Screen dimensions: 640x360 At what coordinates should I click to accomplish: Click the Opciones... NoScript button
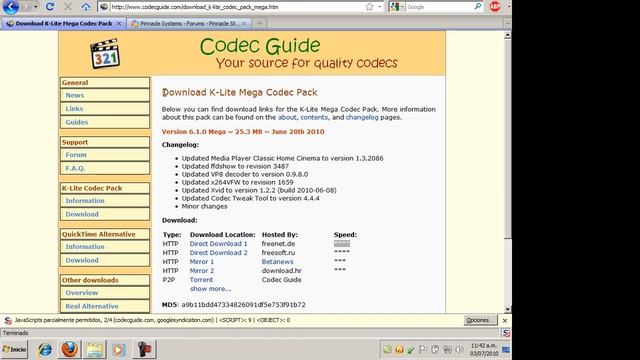coord(480,320)
